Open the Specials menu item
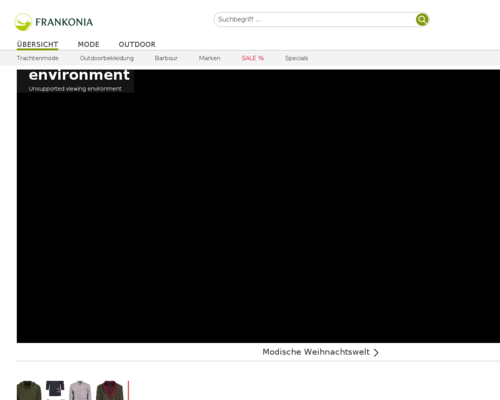This screenshot has height=400, width=500. pyautogui.click(x=296, y=58)
